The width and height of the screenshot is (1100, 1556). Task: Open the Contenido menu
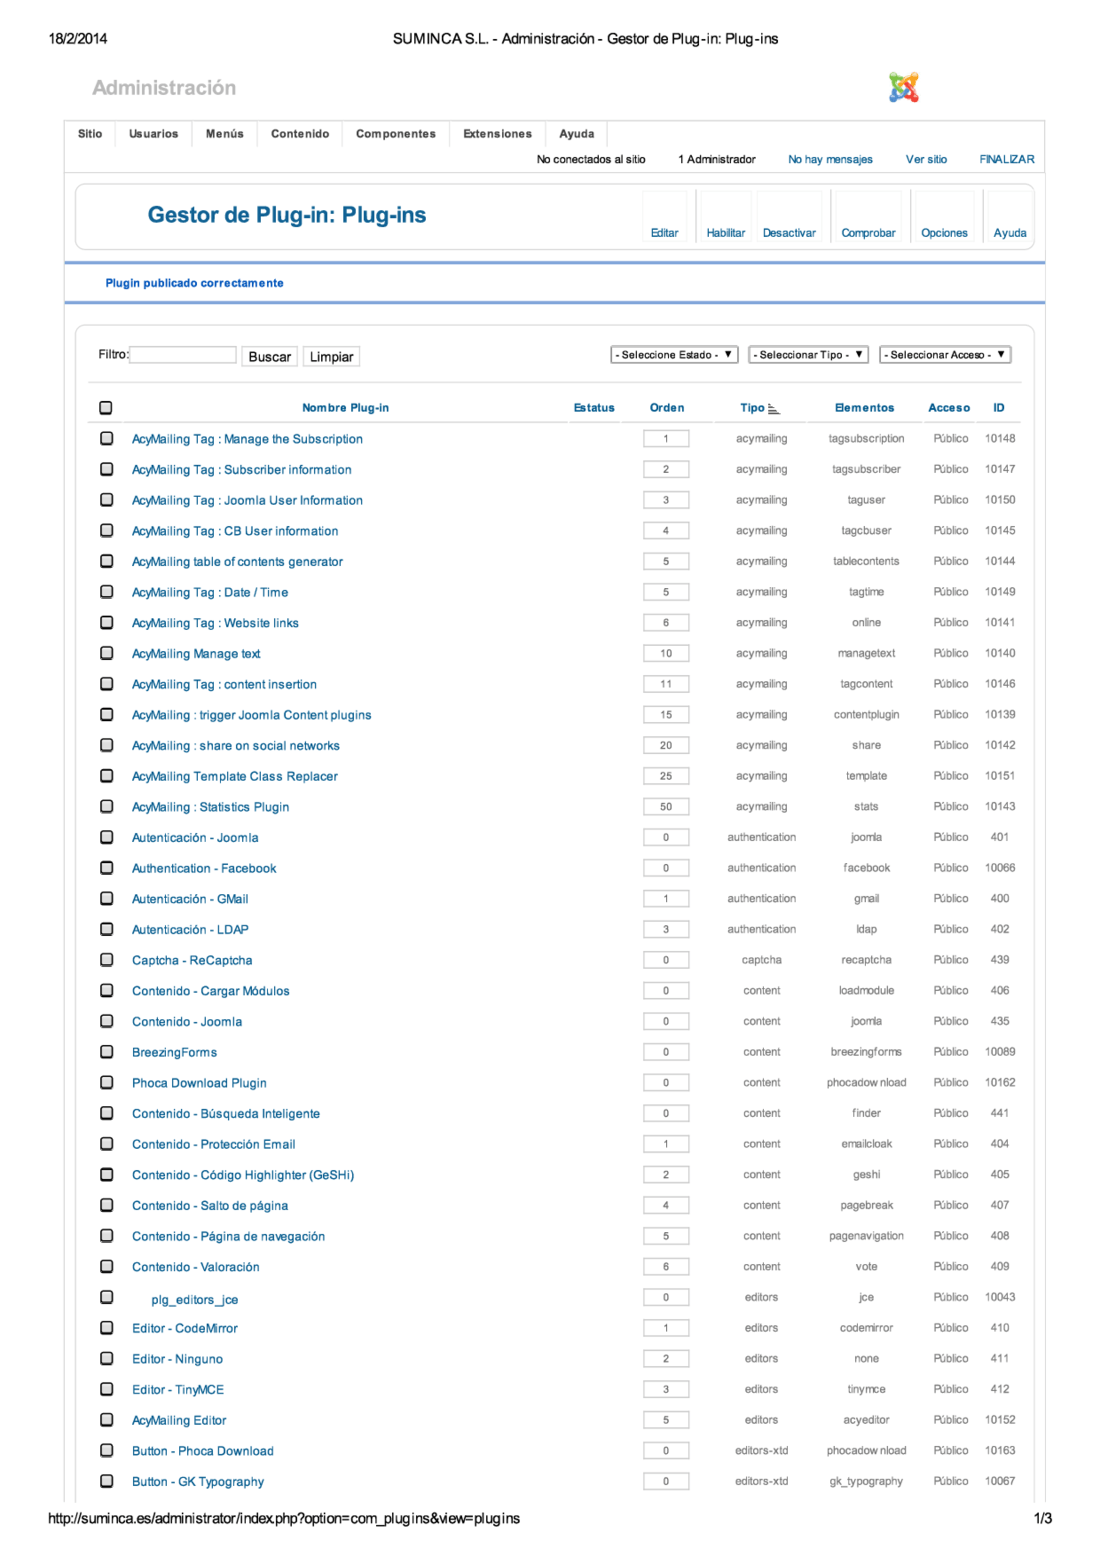coord(300,134)
